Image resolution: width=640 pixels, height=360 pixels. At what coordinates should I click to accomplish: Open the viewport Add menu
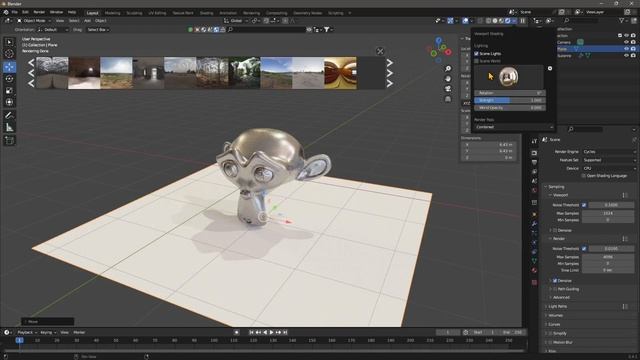(x=87, y=20)
